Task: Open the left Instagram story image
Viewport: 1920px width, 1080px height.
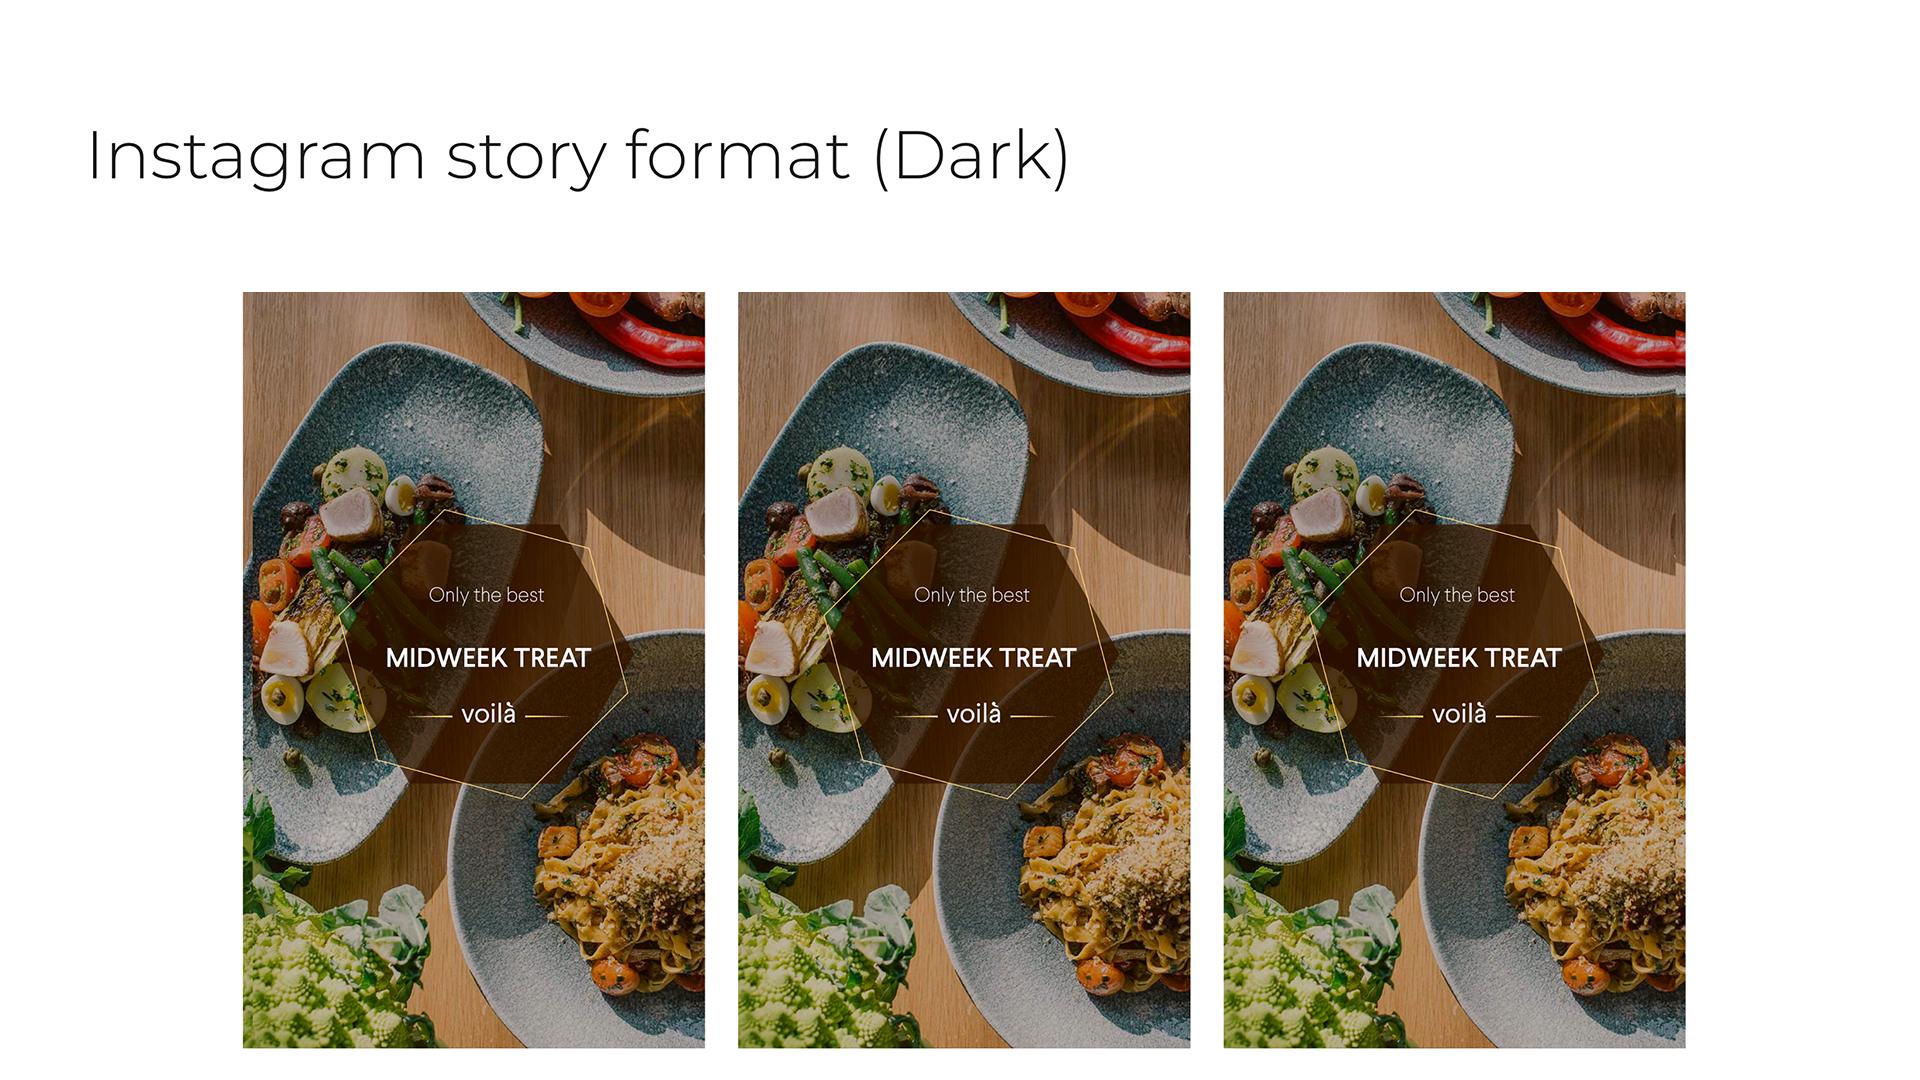Action: tap(474, 670)
